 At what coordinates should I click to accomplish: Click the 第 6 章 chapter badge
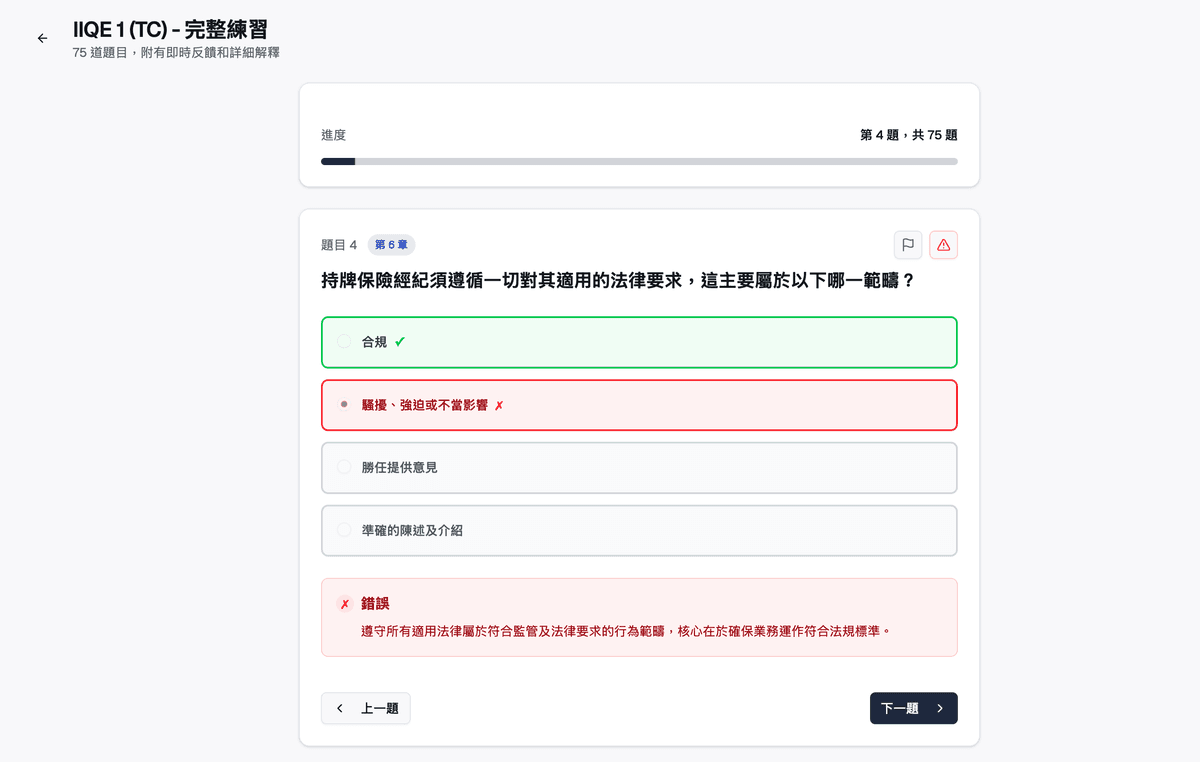(x=391, y=244)
